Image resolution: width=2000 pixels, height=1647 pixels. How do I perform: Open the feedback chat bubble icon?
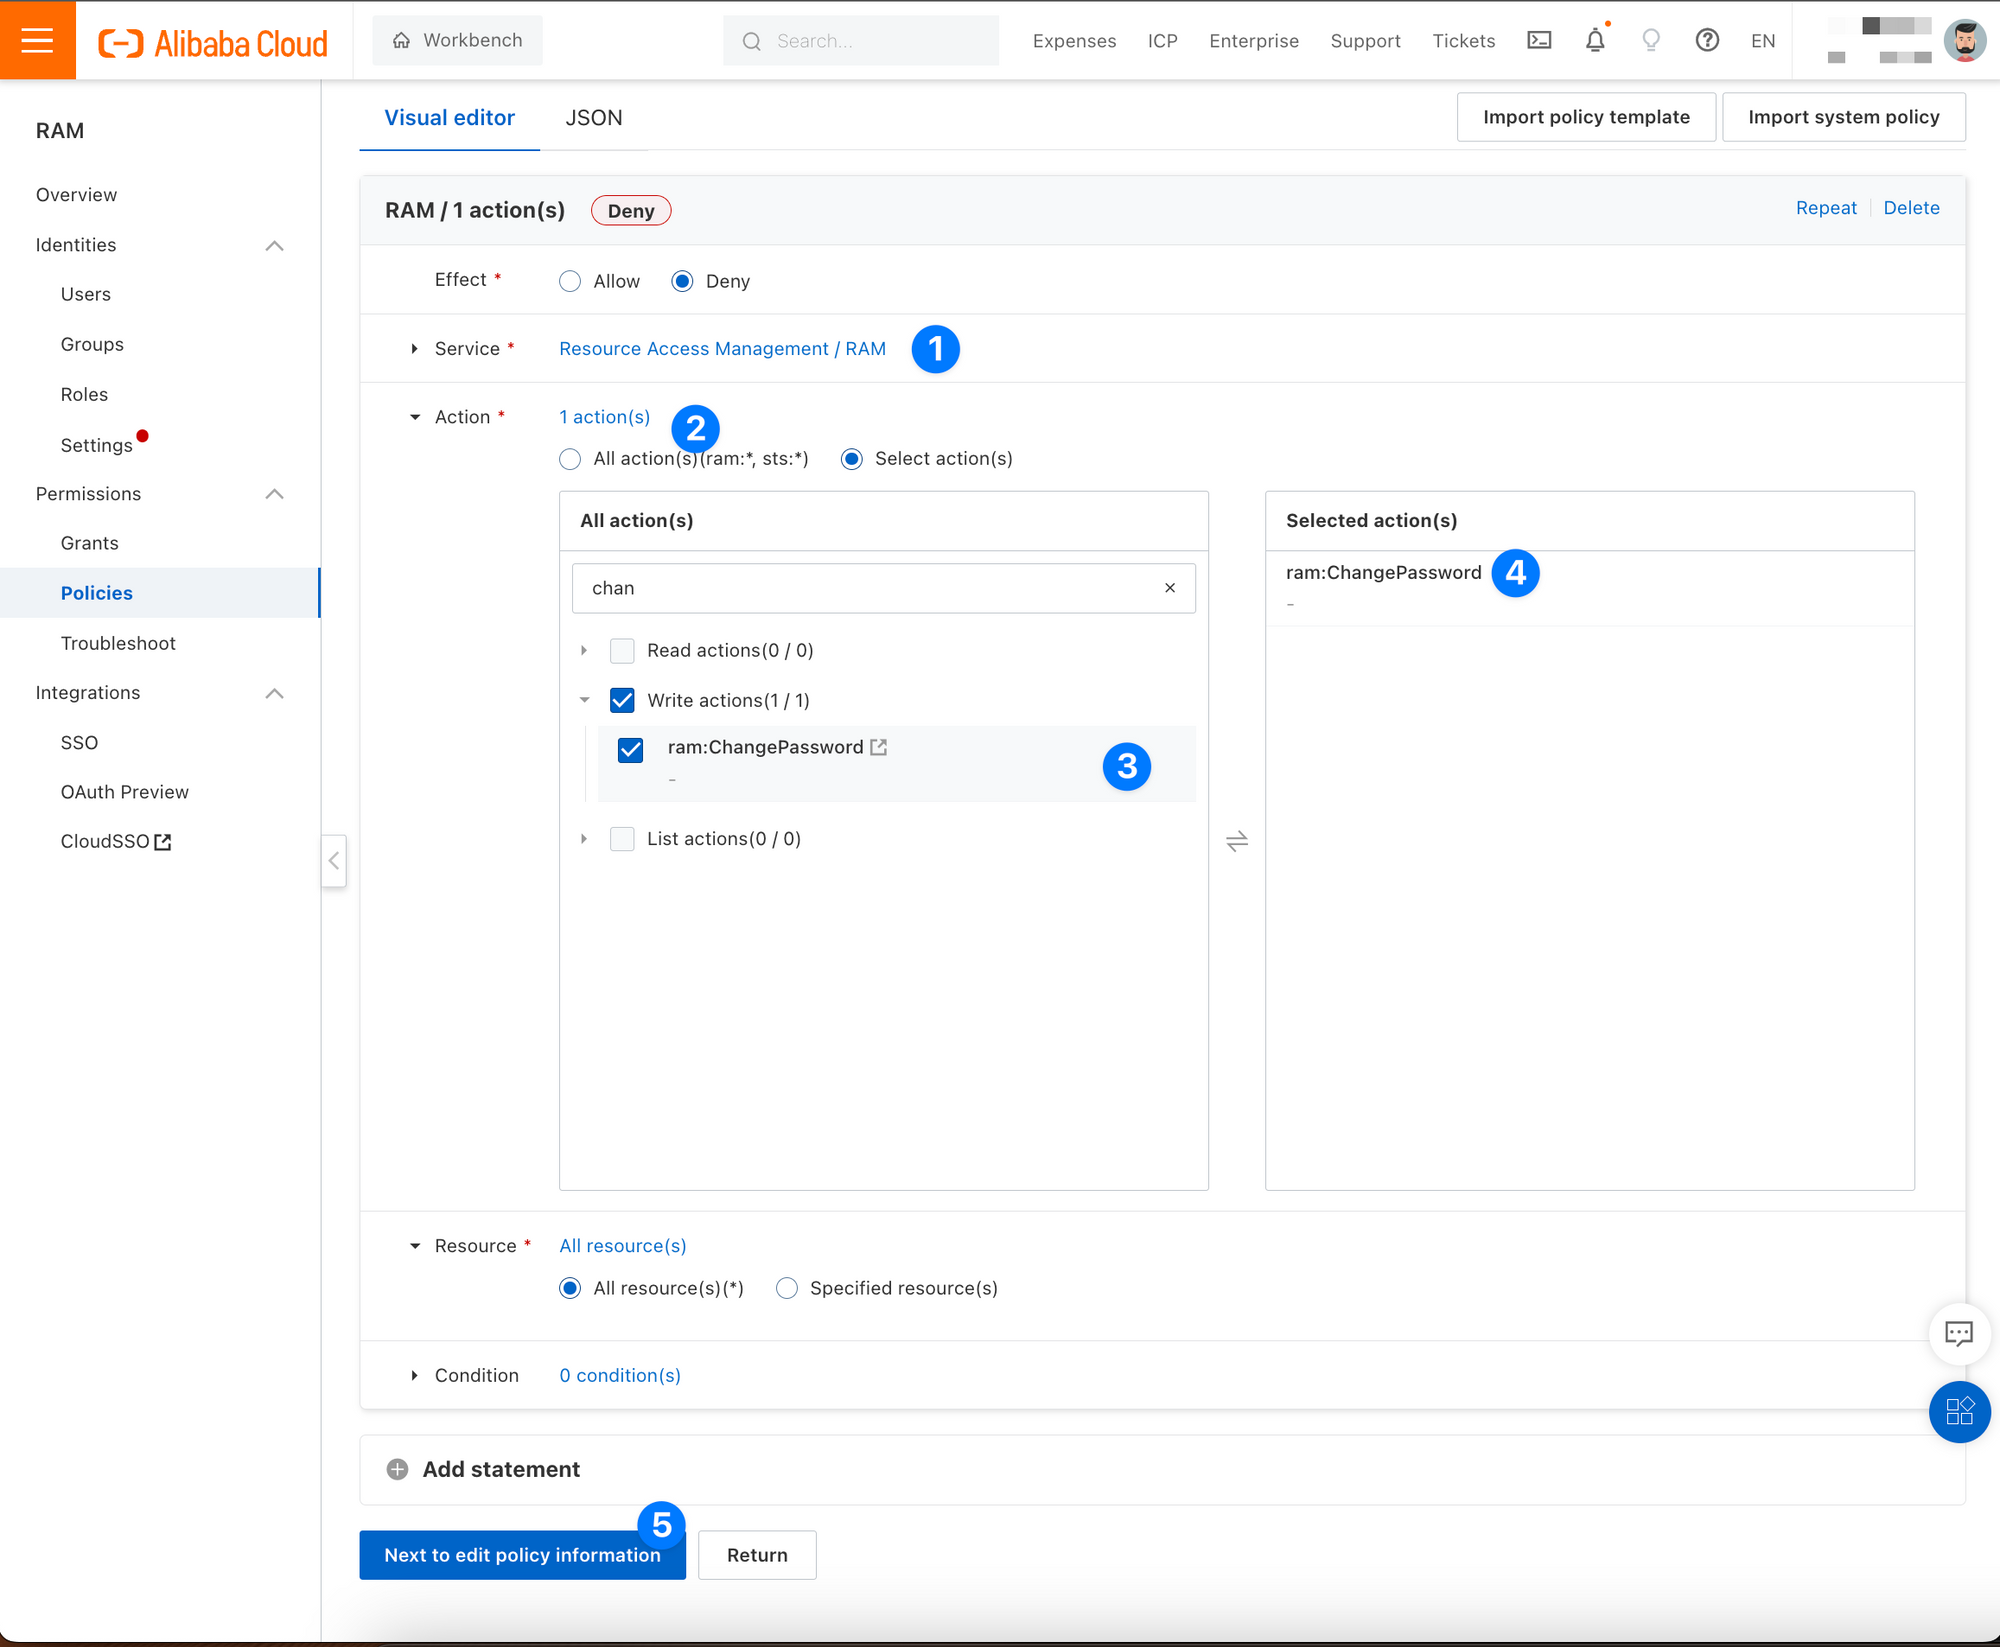1958,1333
